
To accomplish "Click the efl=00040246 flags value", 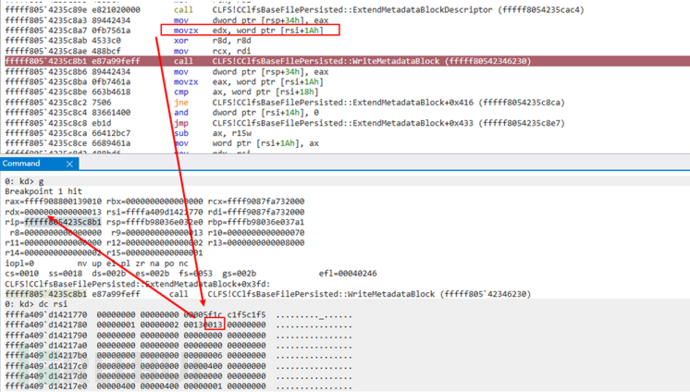I will point(348,274).
